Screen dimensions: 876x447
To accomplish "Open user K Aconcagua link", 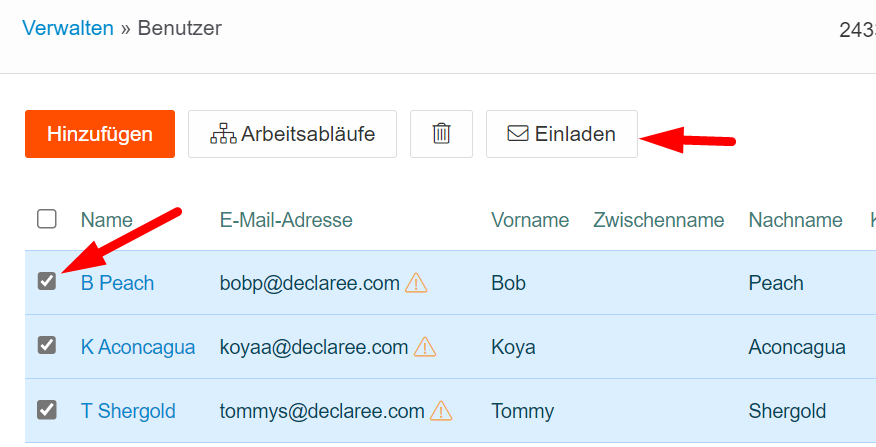I will [138, 347].
